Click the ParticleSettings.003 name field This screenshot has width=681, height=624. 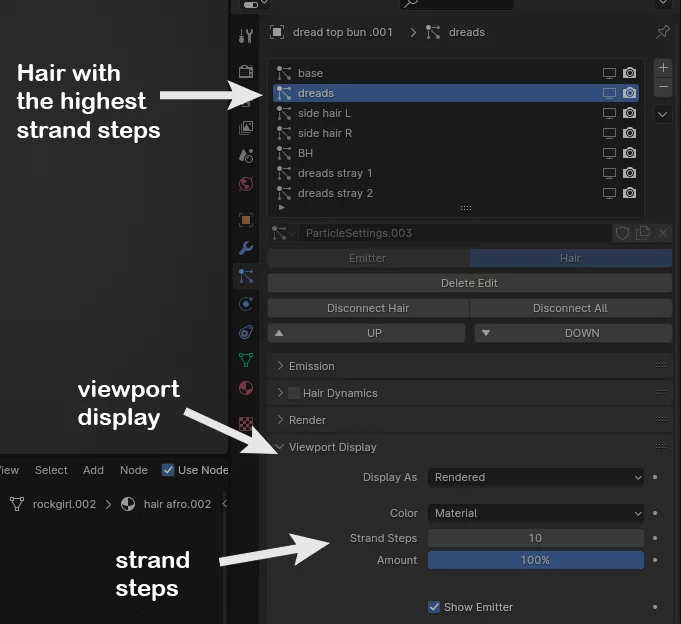click(x=456, y=233)
